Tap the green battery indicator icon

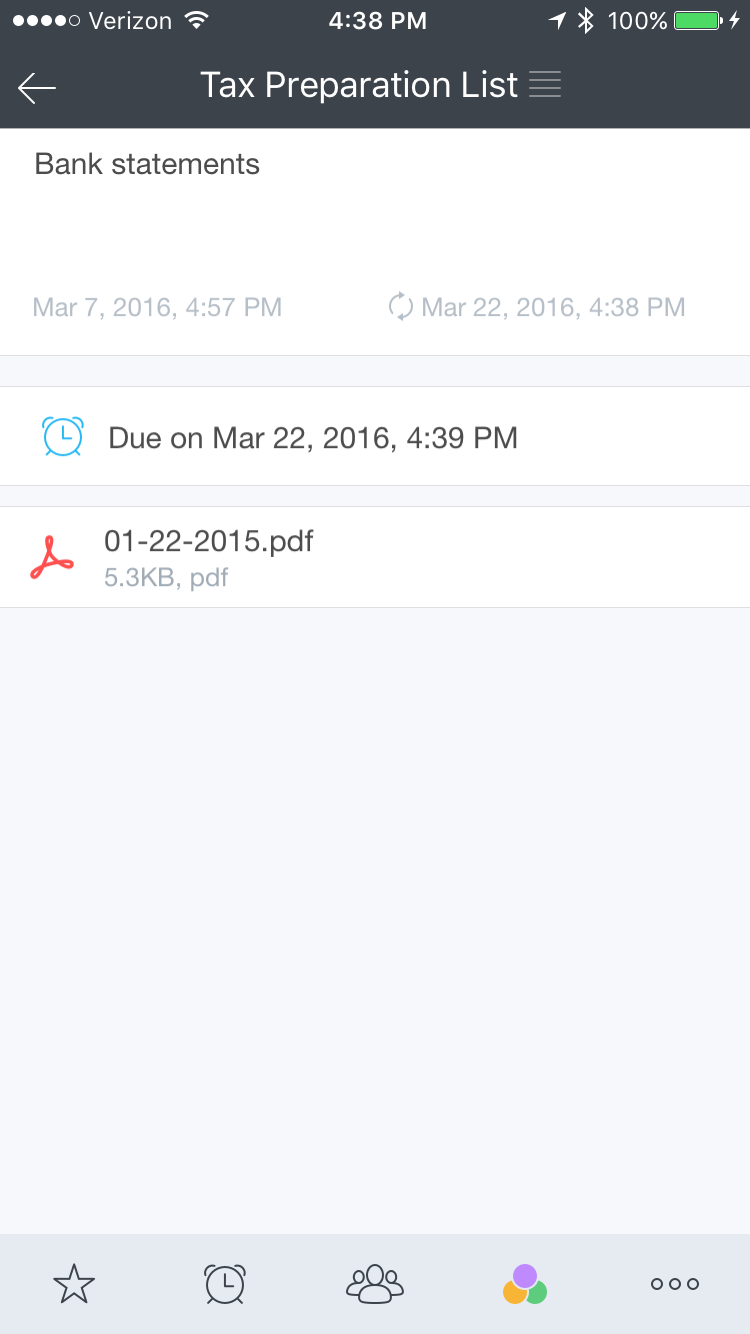[x=698, y=21]
